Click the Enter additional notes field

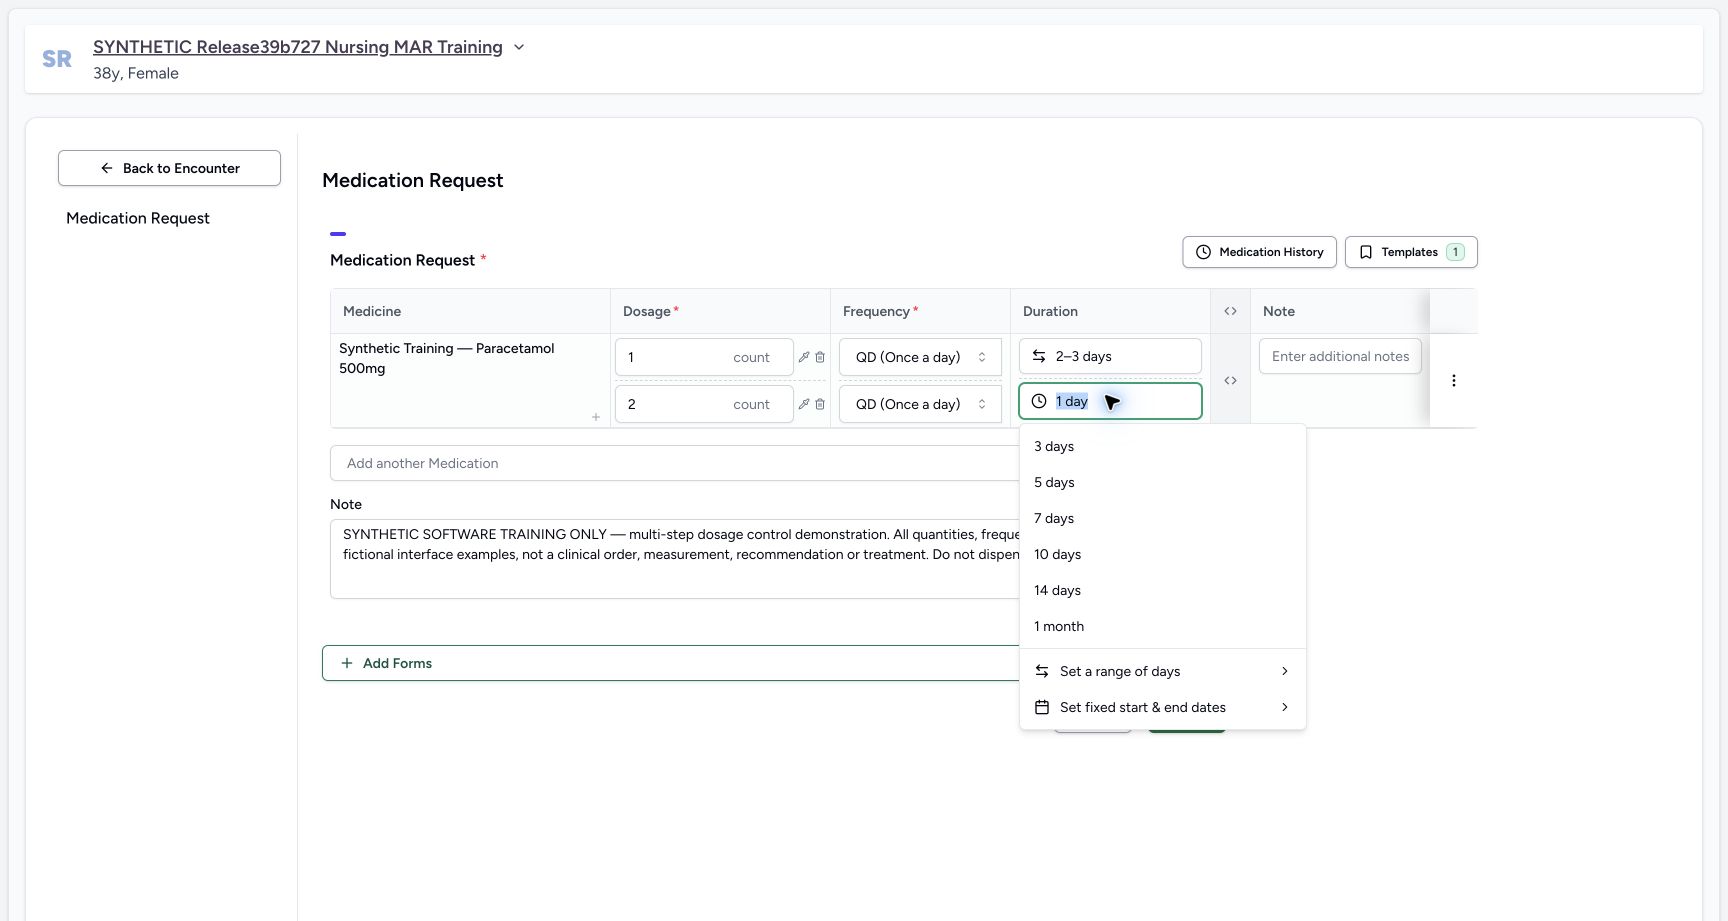tap(1340, 356)
